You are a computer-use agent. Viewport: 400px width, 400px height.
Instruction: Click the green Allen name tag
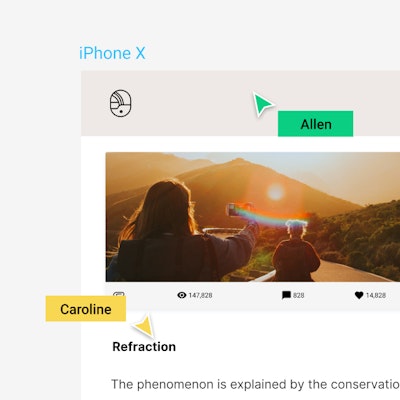[x=315, y=124]
